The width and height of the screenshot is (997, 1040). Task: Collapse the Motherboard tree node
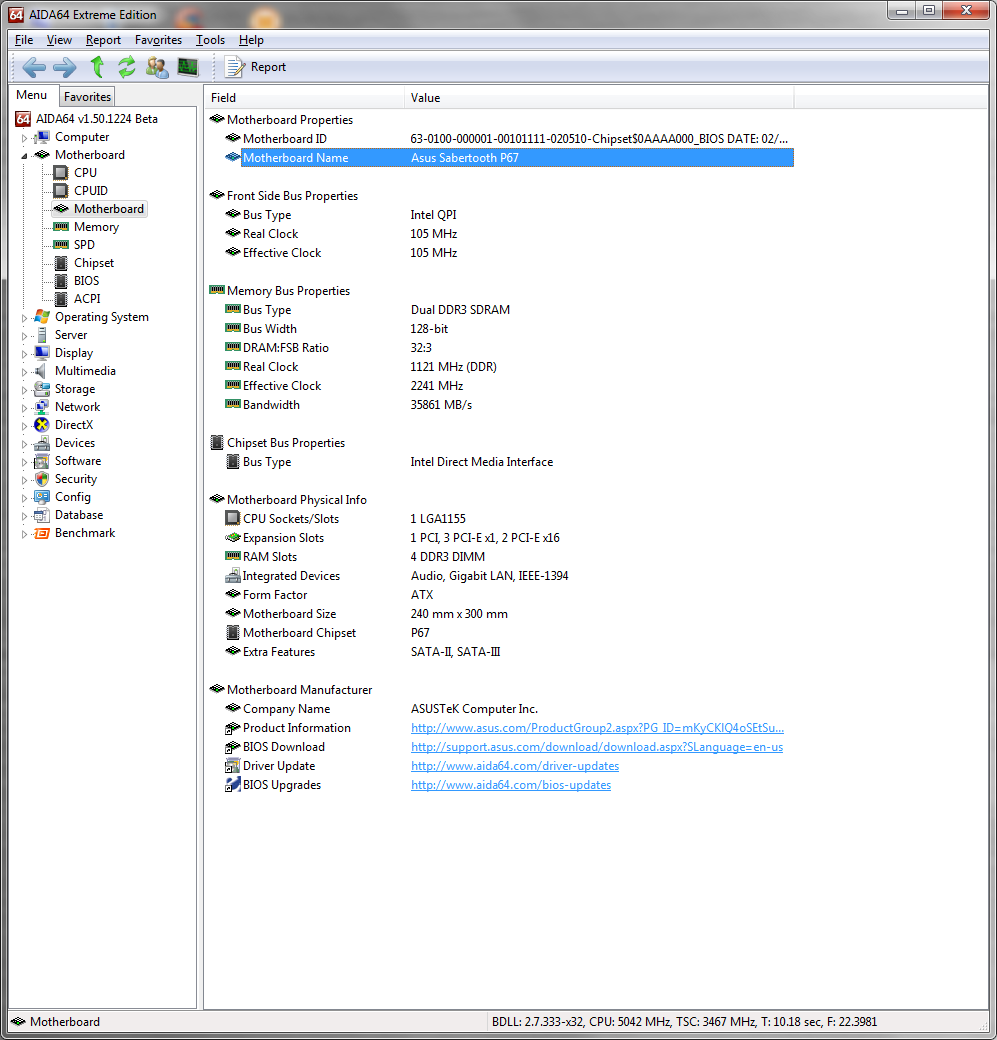pos(25,156)
